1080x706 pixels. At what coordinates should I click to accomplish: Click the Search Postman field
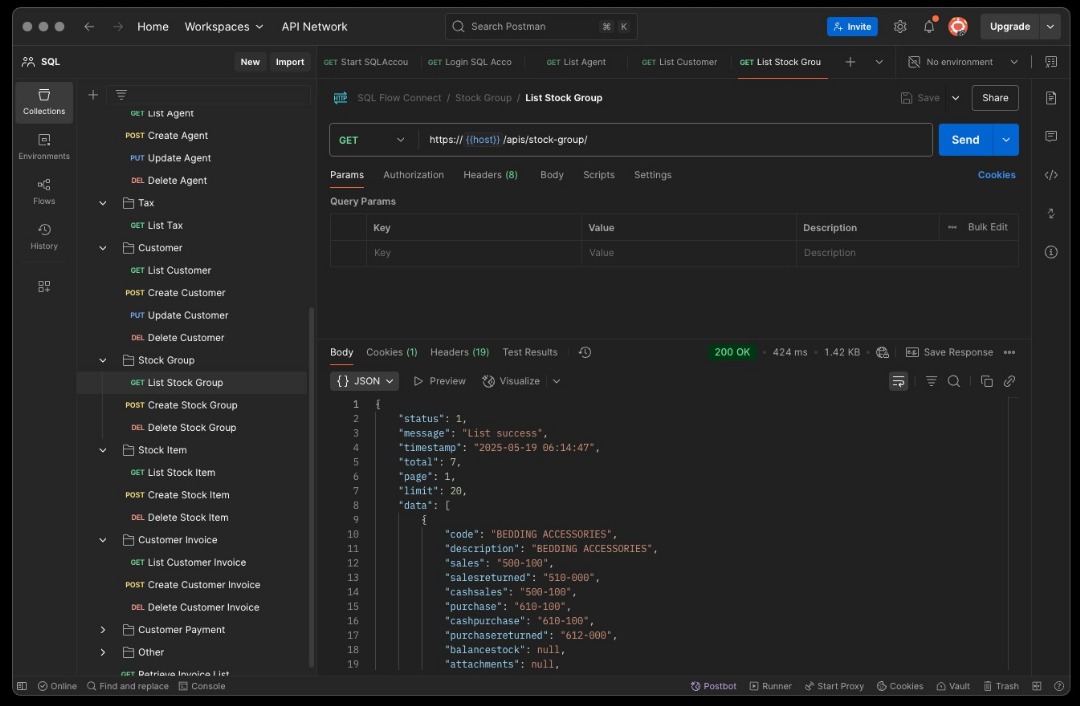click(x=541, y=27)
